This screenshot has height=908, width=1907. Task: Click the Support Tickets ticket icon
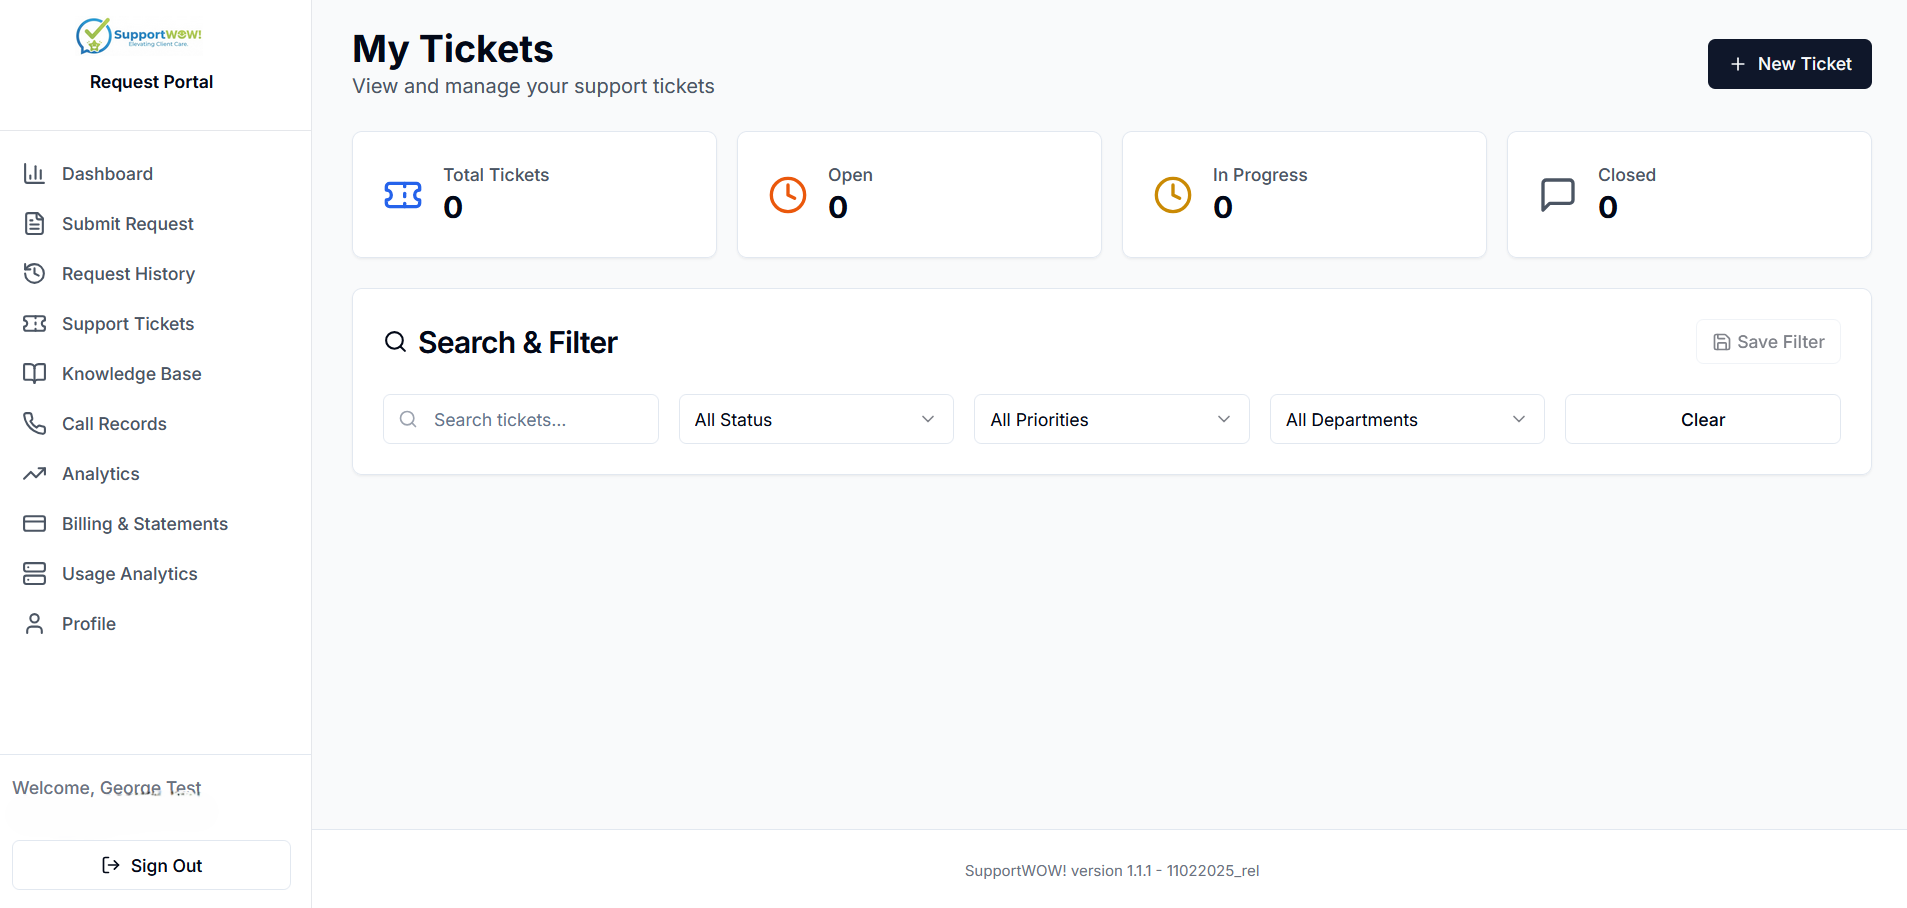34,324
